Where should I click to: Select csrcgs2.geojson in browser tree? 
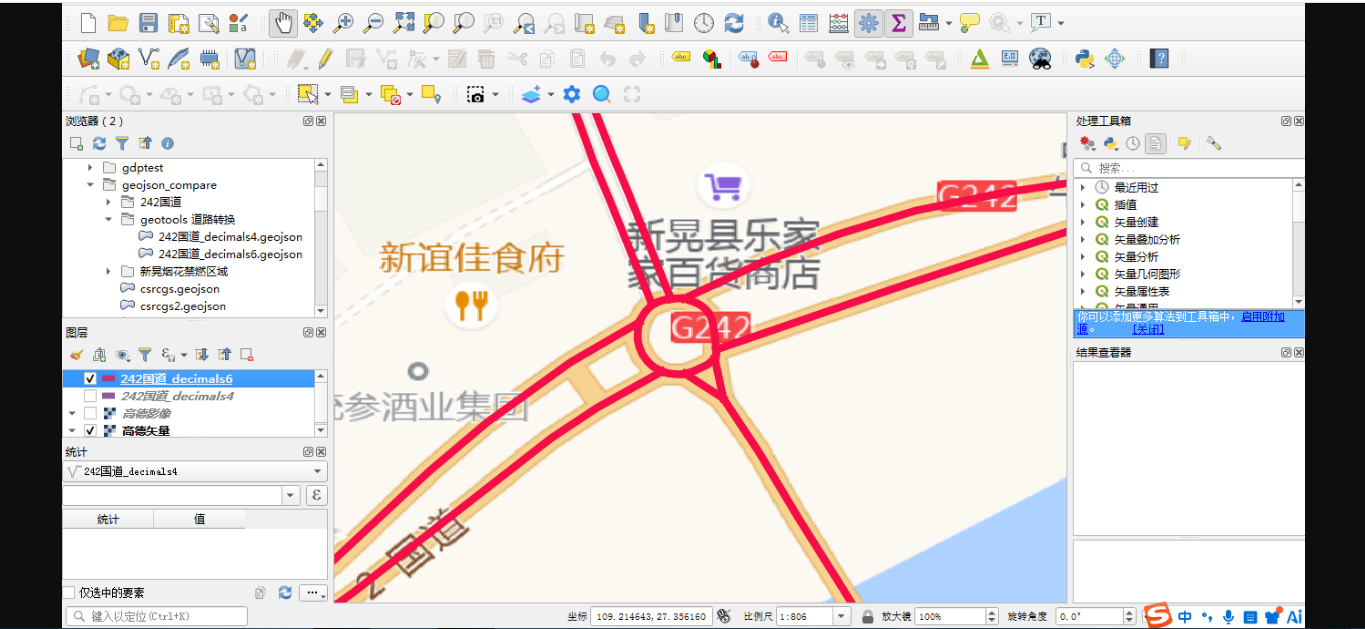pyautogui.click(x=183, y=306)
